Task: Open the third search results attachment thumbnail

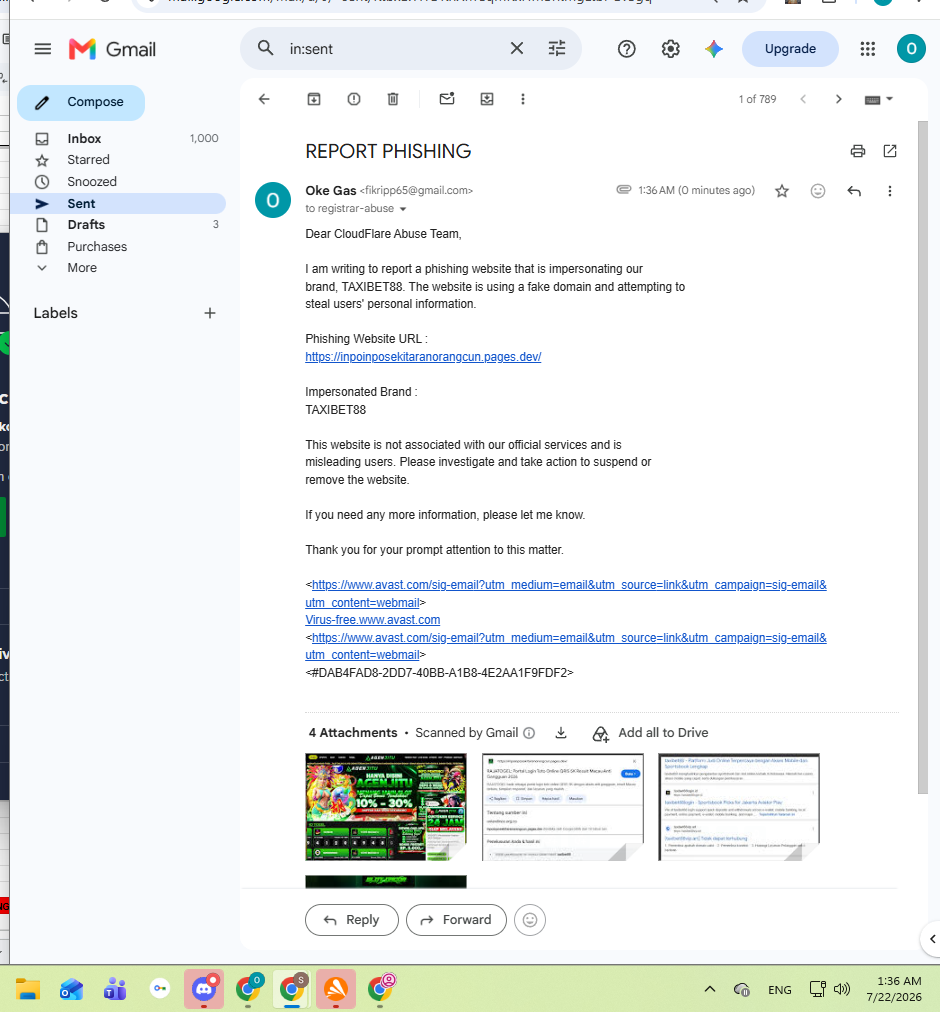Action: point(739,807)
